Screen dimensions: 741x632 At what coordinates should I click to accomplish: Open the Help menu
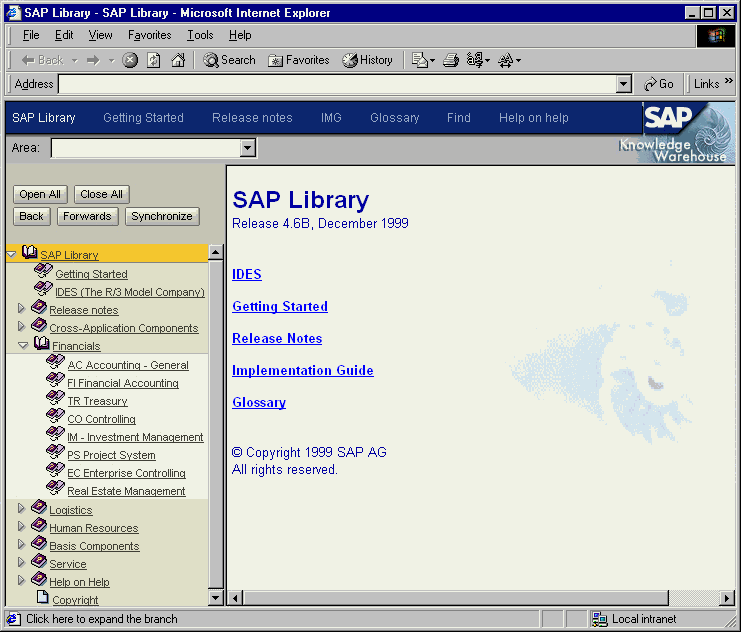pos(240,35)
